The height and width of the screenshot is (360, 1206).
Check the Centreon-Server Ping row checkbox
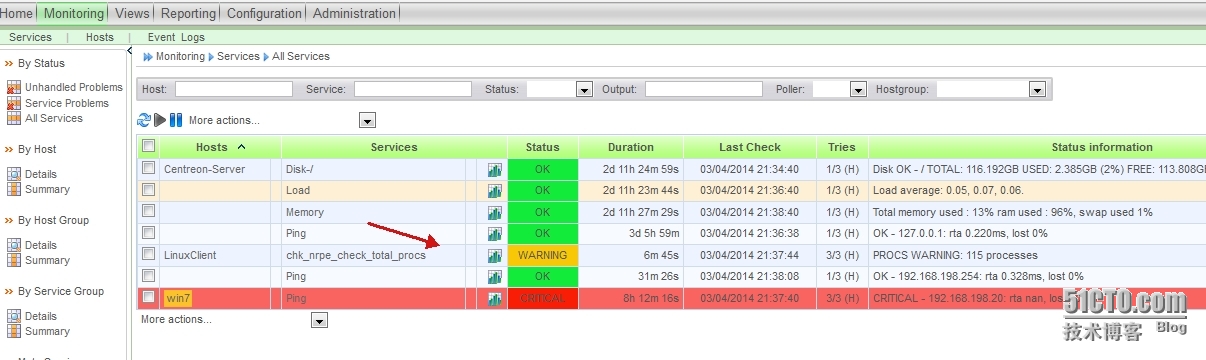point(148,232)
